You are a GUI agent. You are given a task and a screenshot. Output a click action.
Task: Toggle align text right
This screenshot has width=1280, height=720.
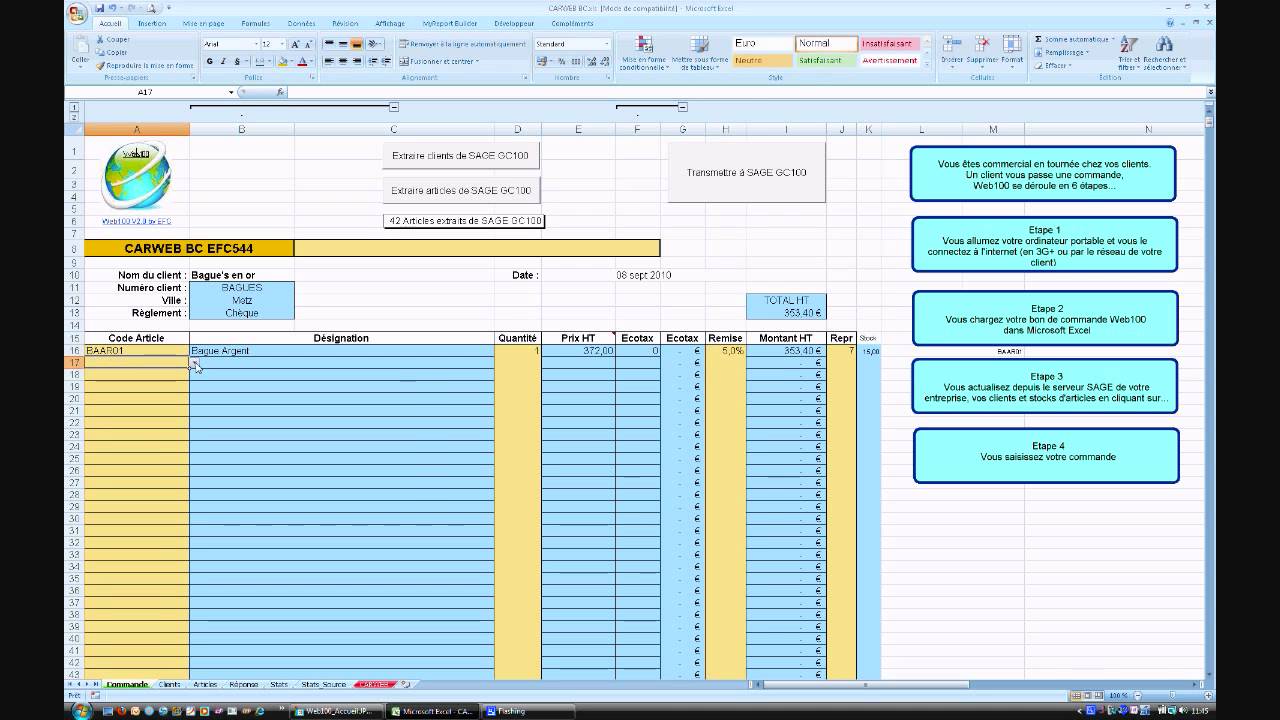[x=357, y=61]
